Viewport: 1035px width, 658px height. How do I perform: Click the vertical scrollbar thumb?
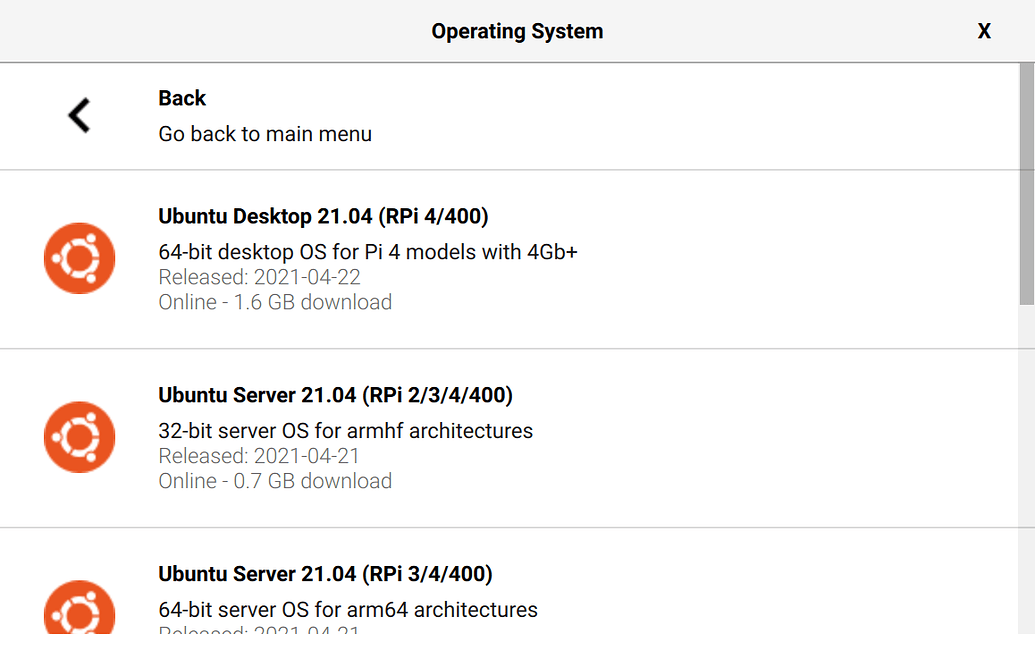coord(1027,185)
